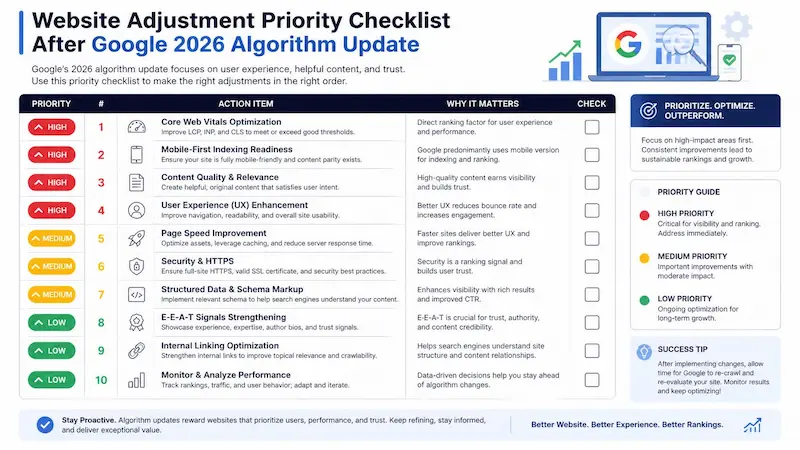Click the user profile icon for UX Enhancement
This screenshot has height=450, width=800.
136,210
